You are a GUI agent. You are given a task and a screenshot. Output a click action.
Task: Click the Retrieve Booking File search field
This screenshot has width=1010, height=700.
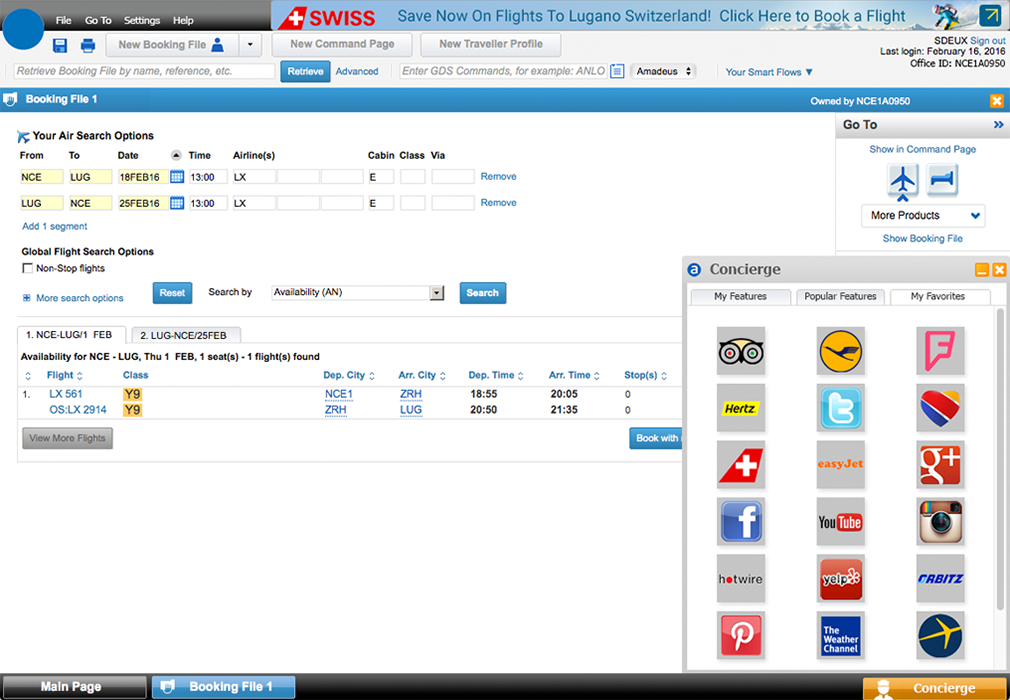tap(144, 71)
